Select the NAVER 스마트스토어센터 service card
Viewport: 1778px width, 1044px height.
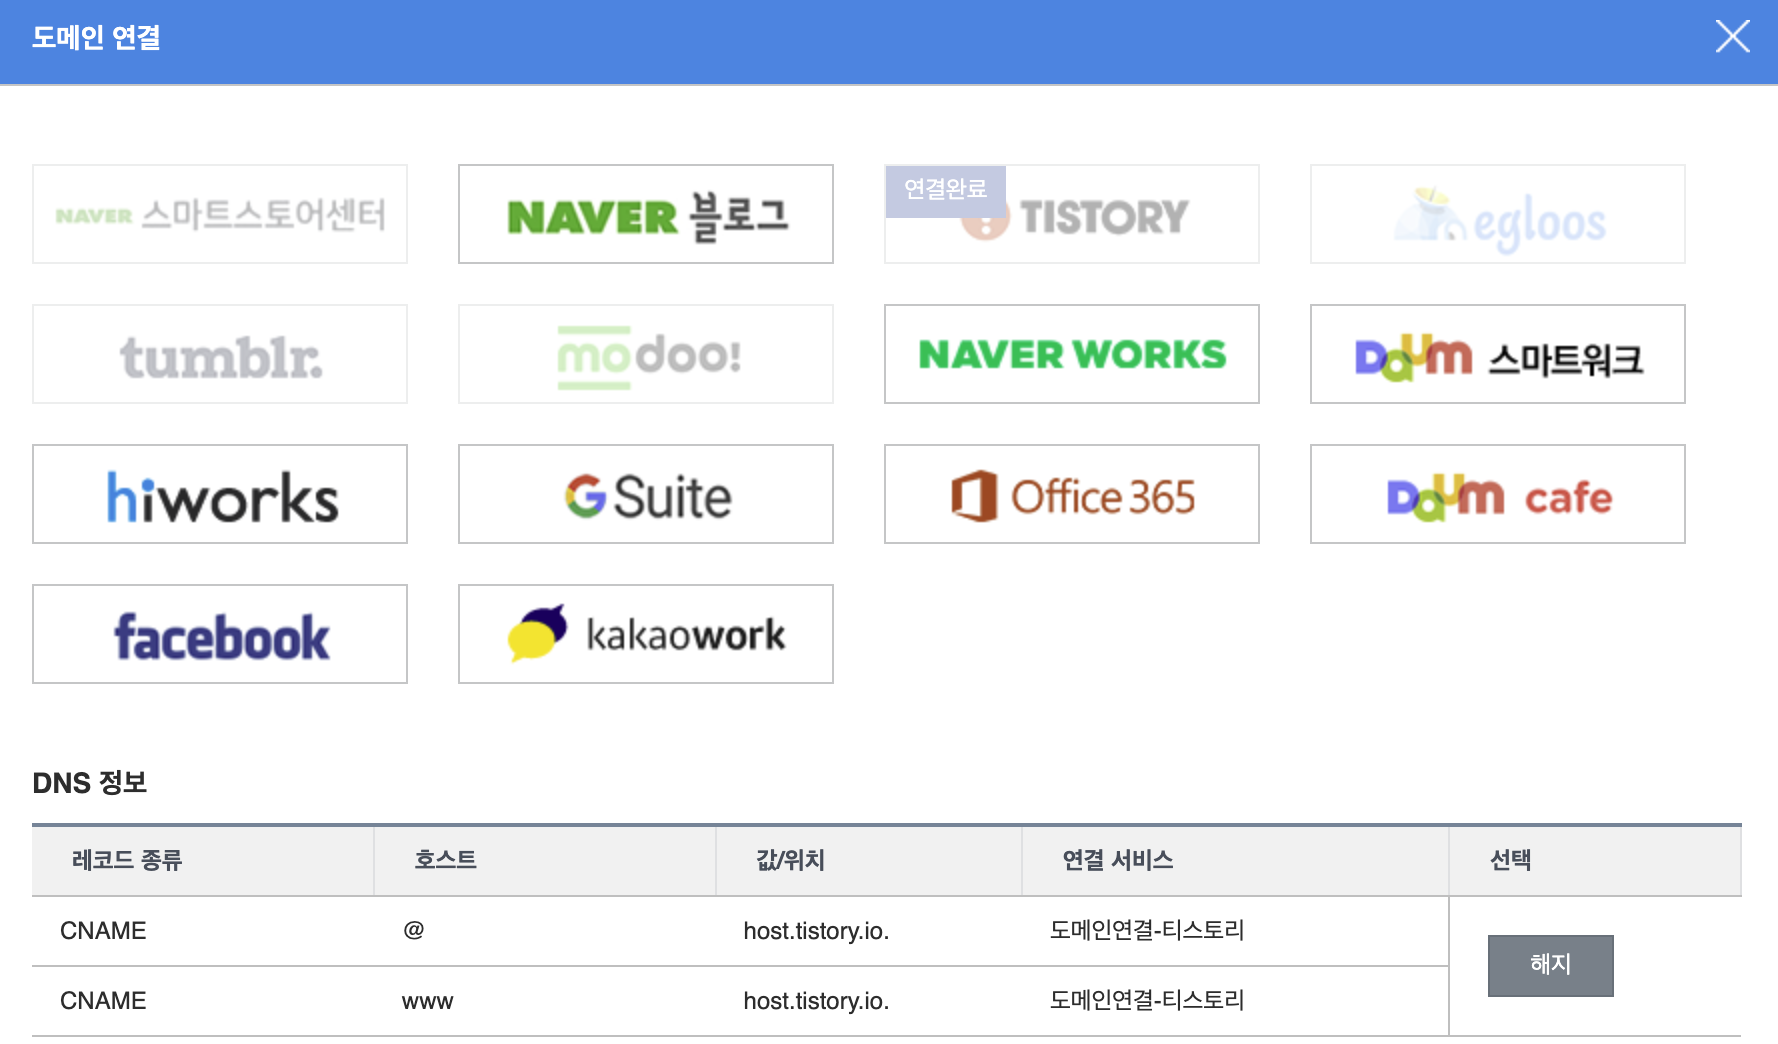coord(220,214)
